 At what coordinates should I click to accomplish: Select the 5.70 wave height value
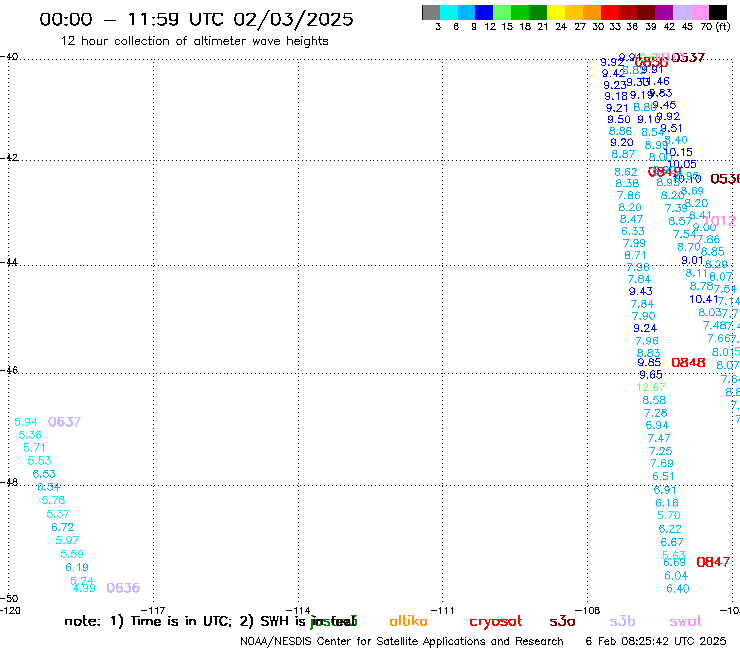click(669, 515)
